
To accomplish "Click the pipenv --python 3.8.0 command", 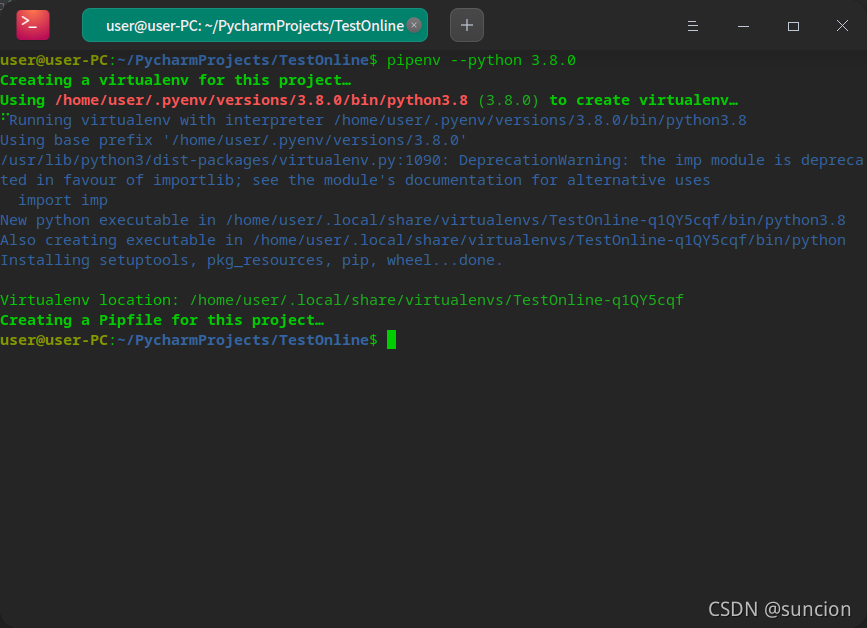I will coord(481,60).
